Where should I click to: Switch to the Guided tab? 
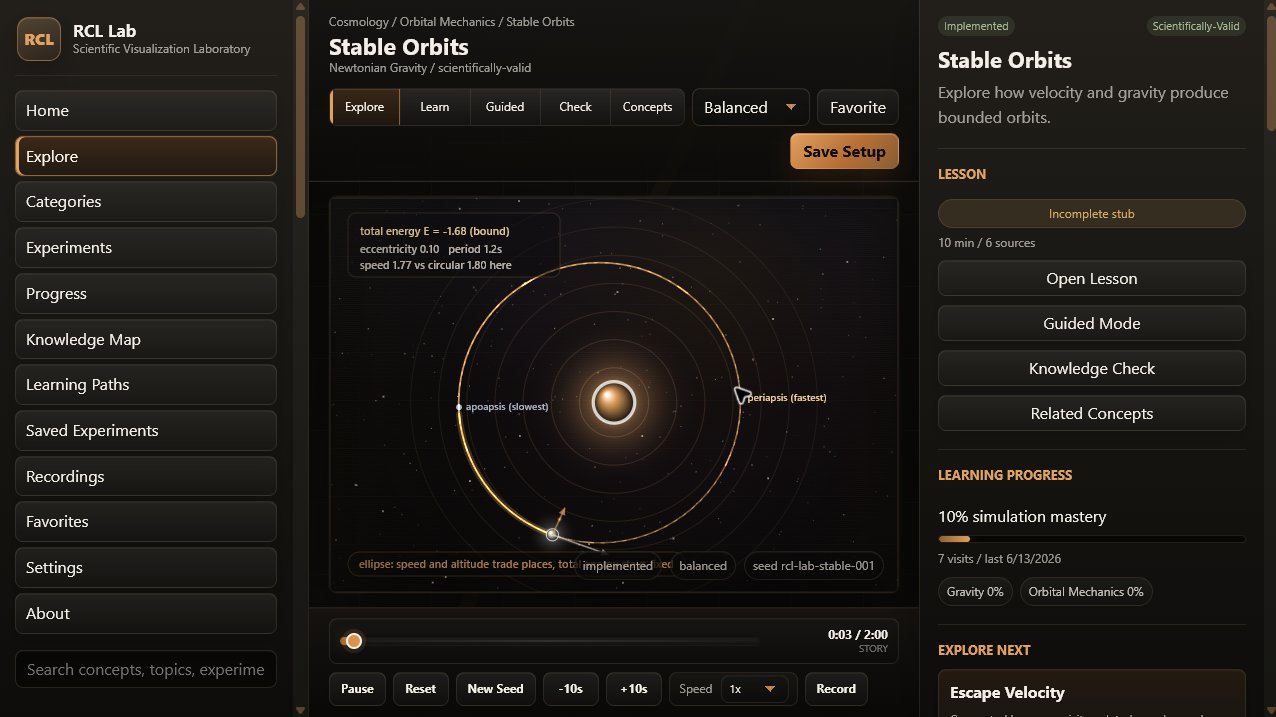click(505, 107)
